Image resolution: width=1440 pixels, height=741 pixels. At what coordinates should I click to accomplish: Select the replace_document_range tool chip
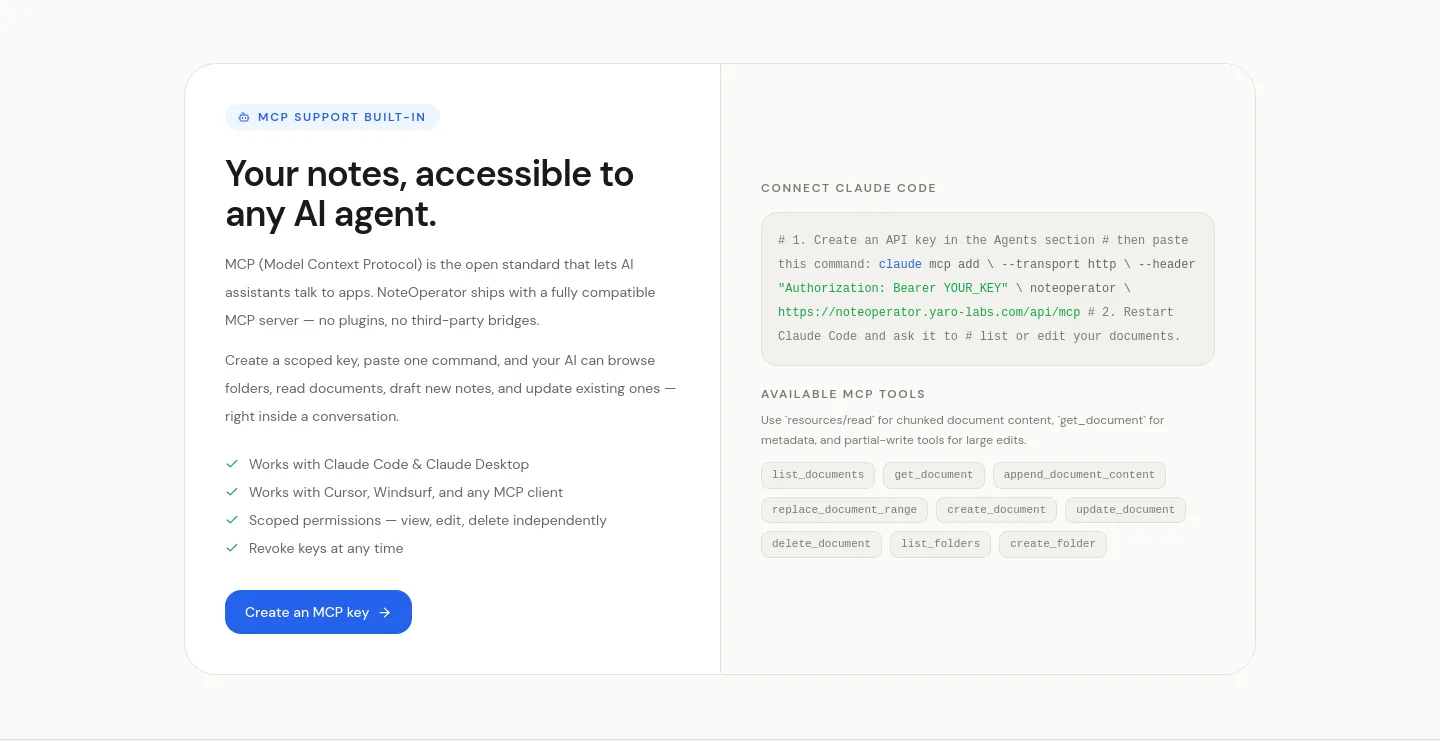point(844,510)
